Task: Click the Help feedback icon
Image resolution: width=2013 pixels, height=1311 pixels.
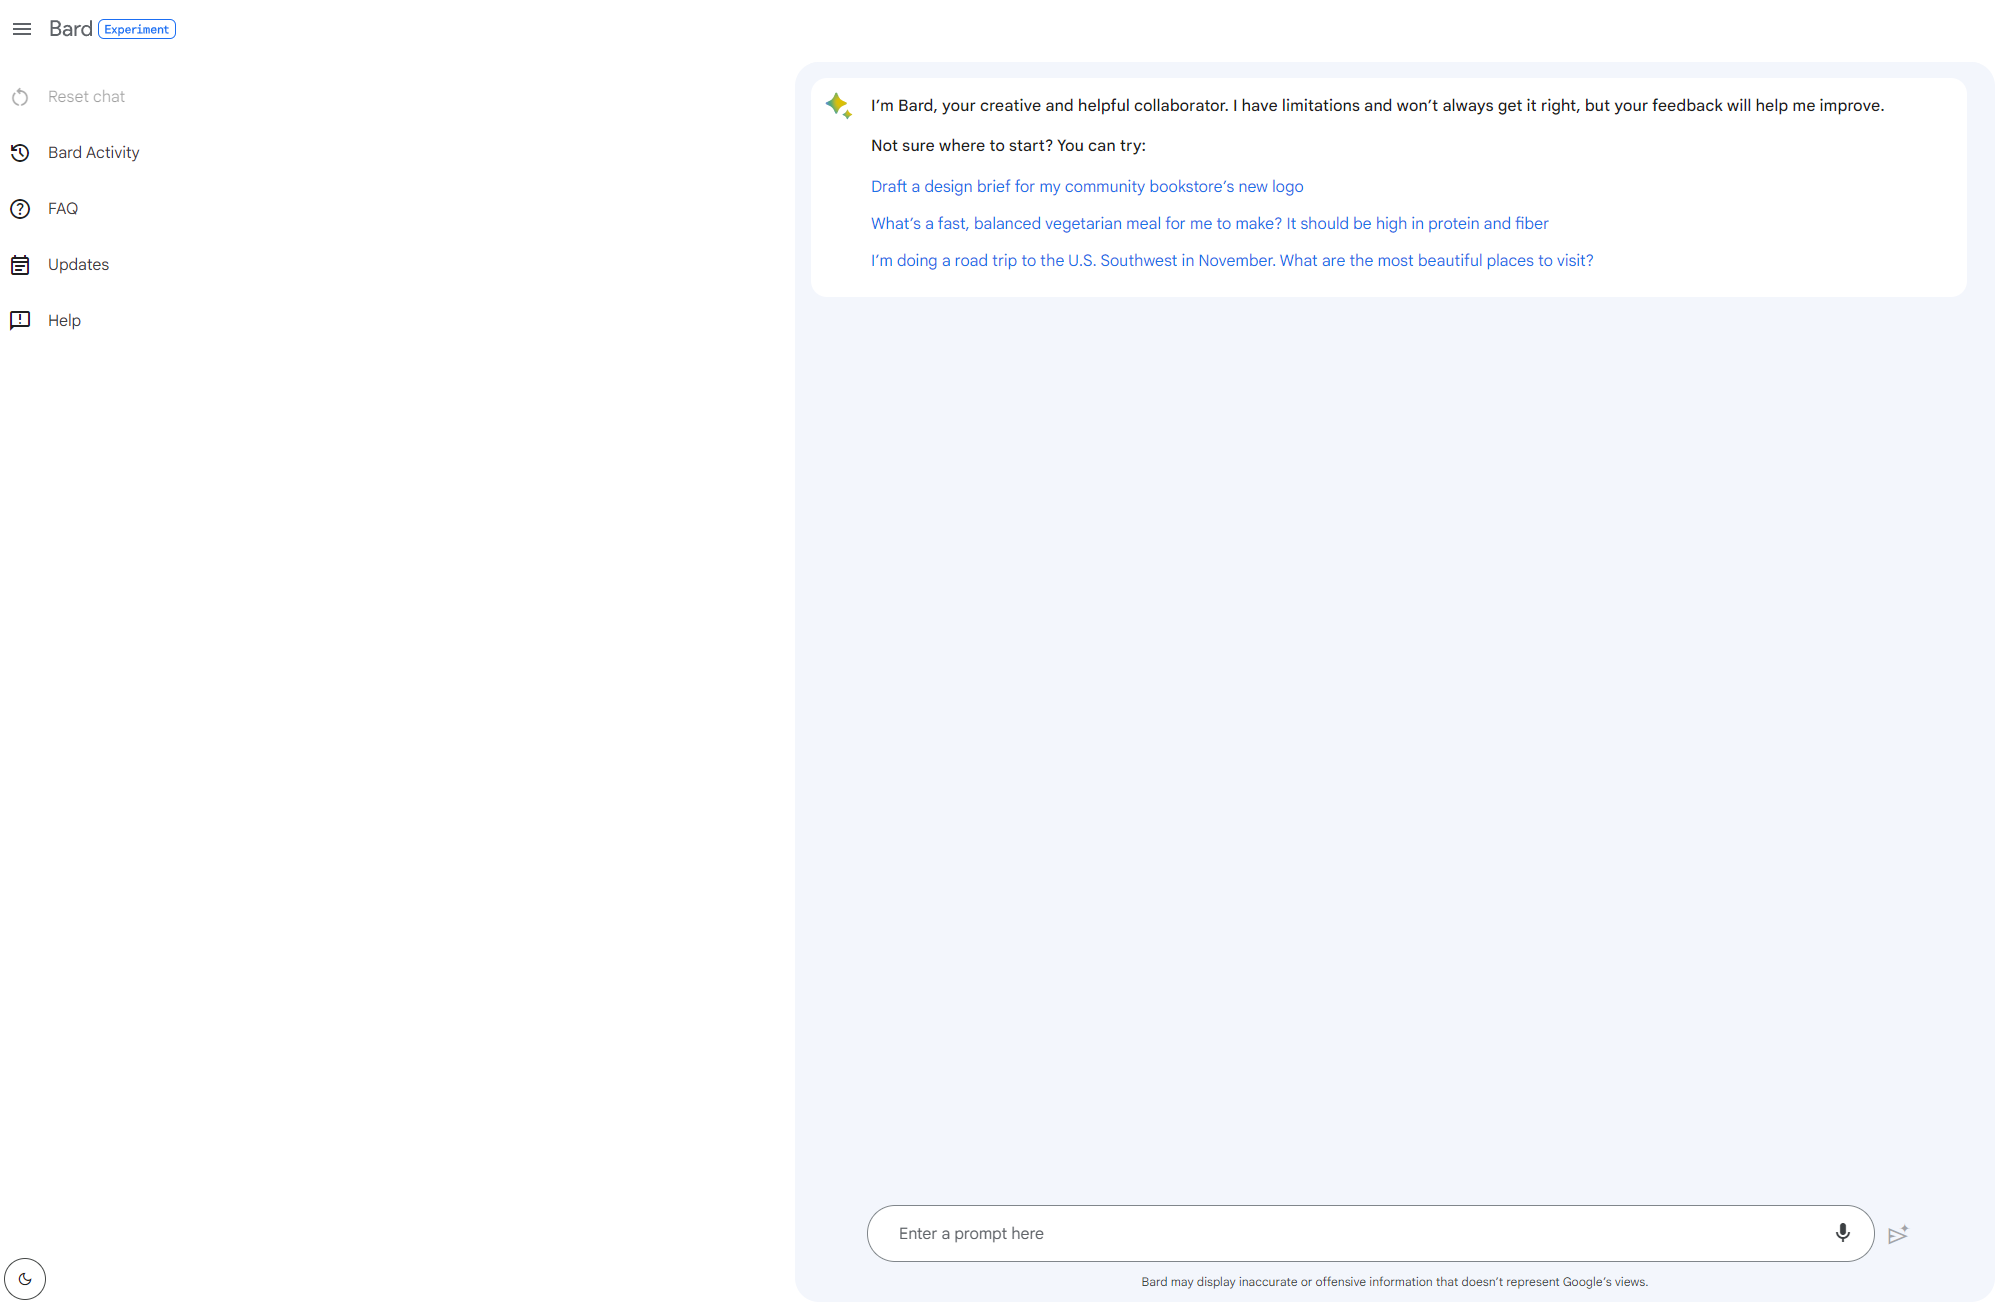Action: coord(20,320)
